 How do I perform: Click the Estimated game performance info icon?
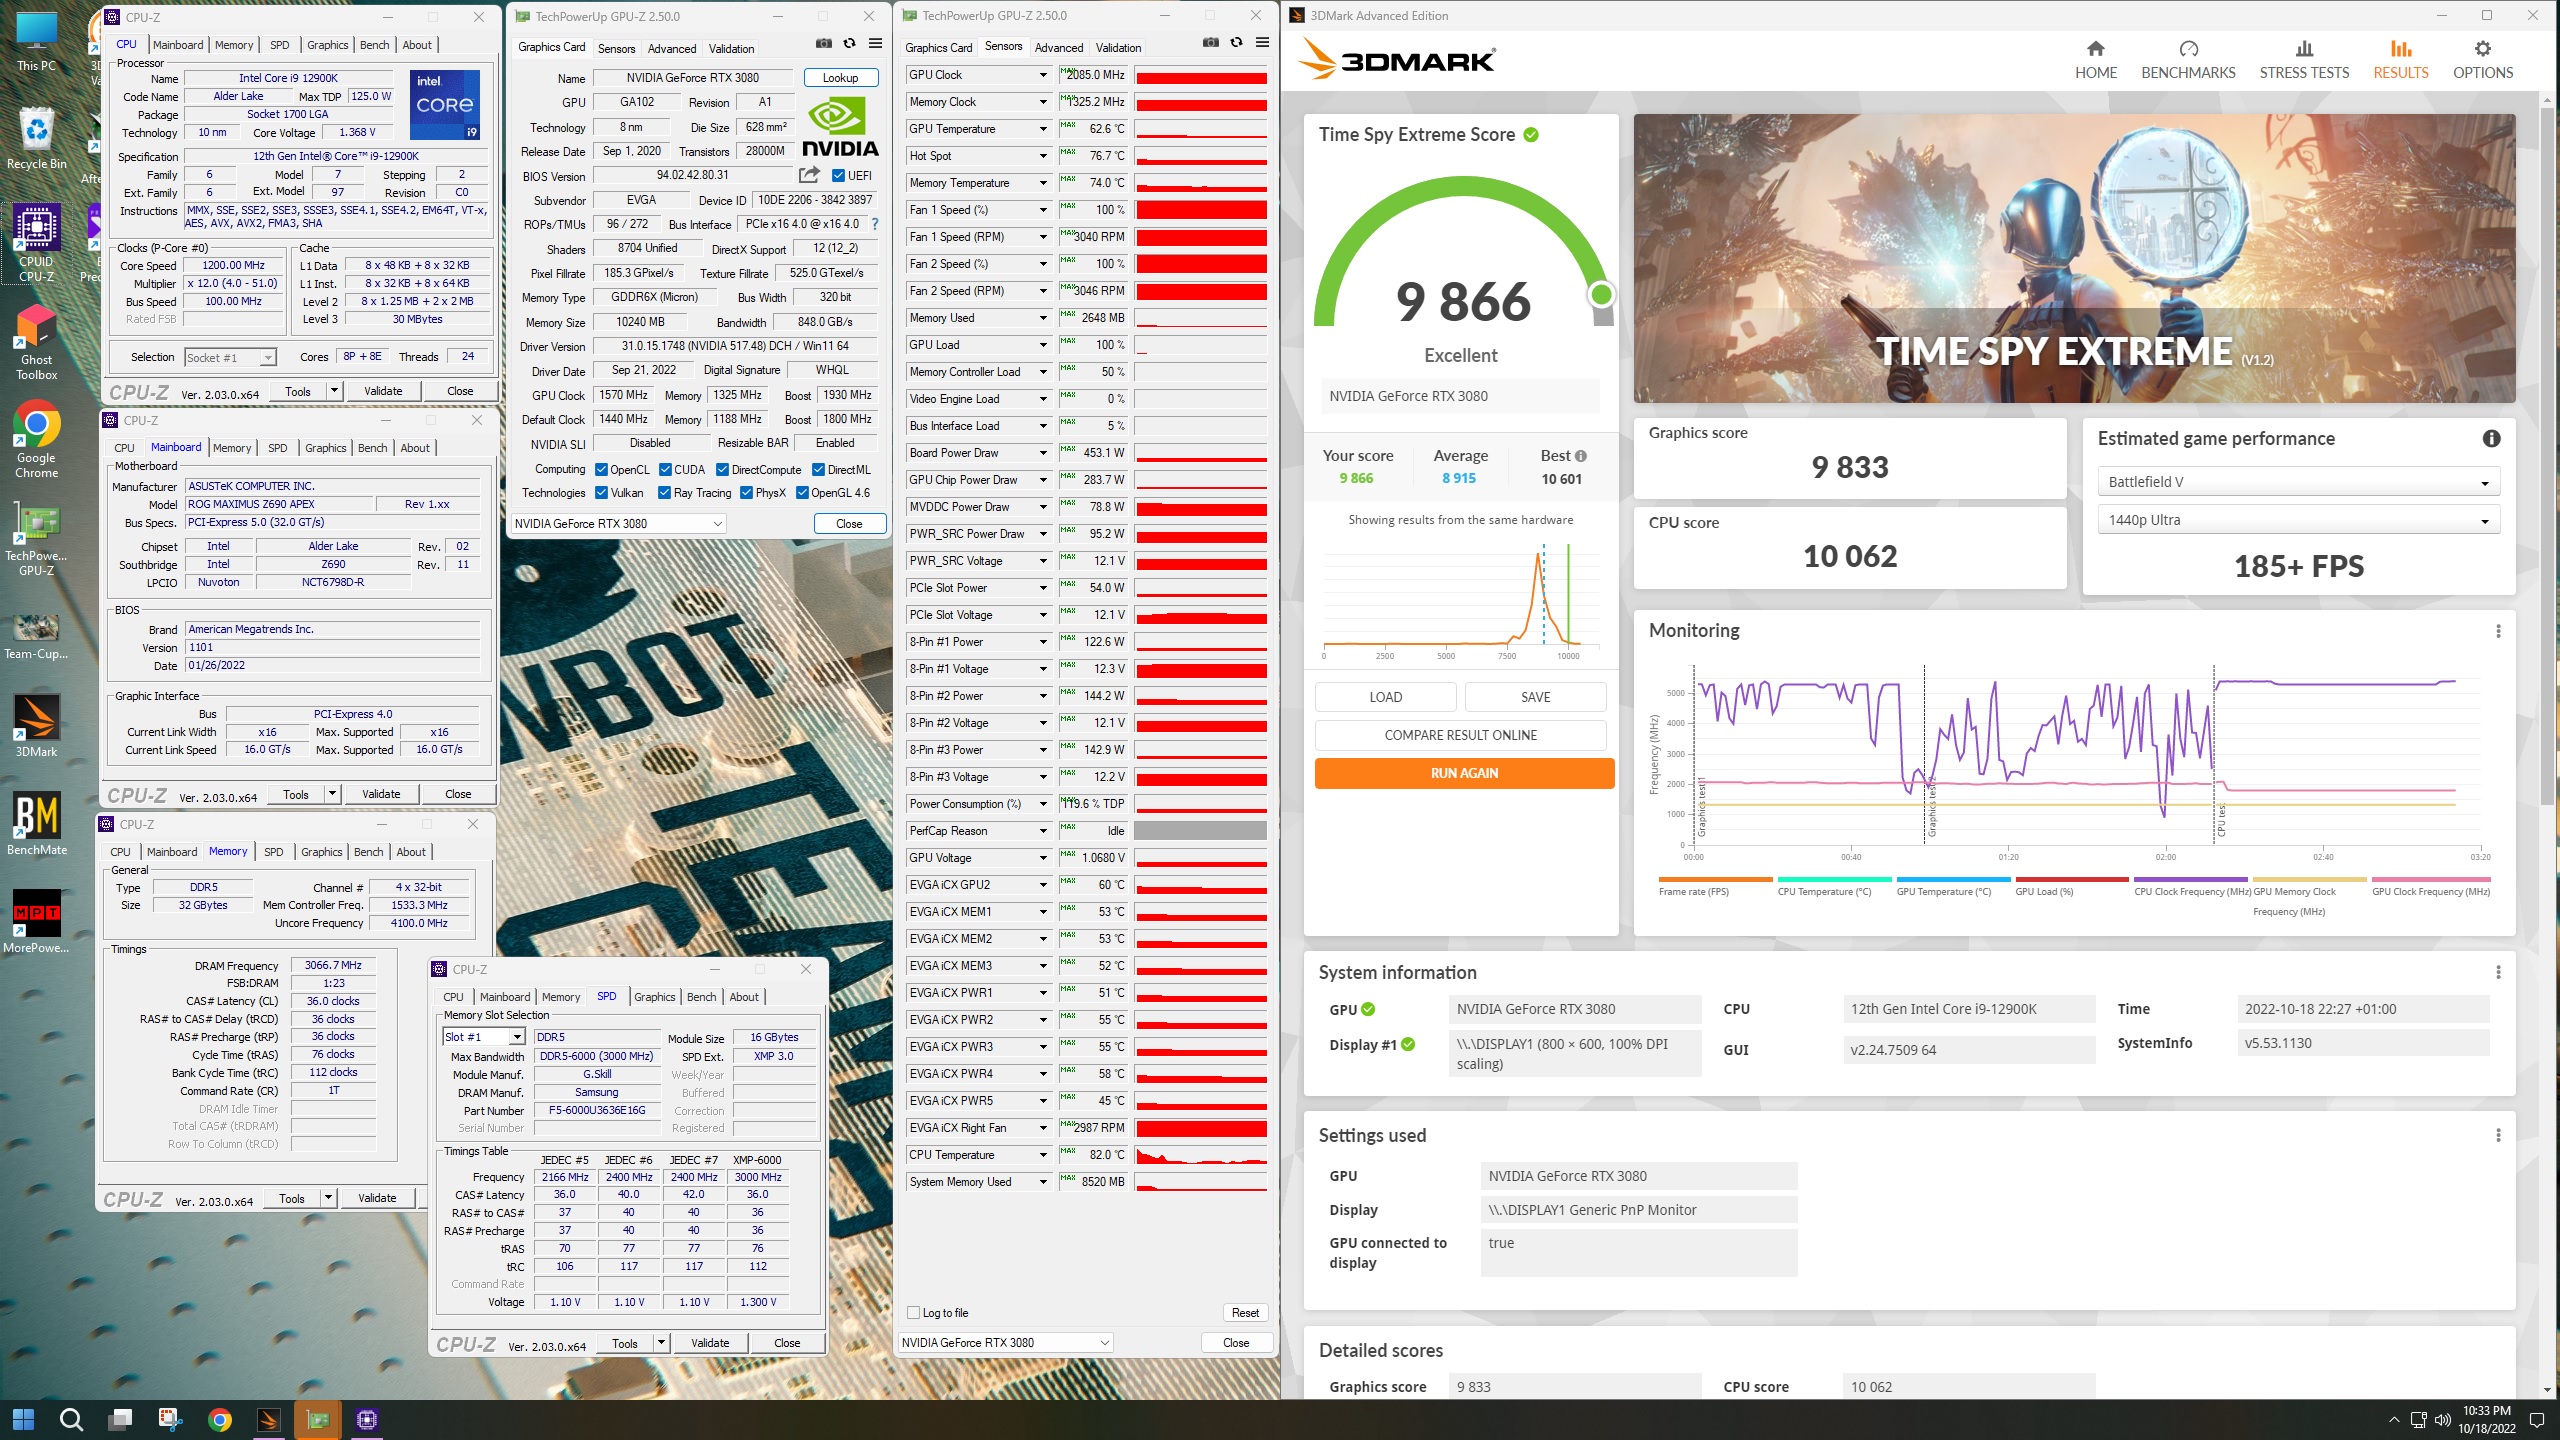click(x=2491, y=438)
